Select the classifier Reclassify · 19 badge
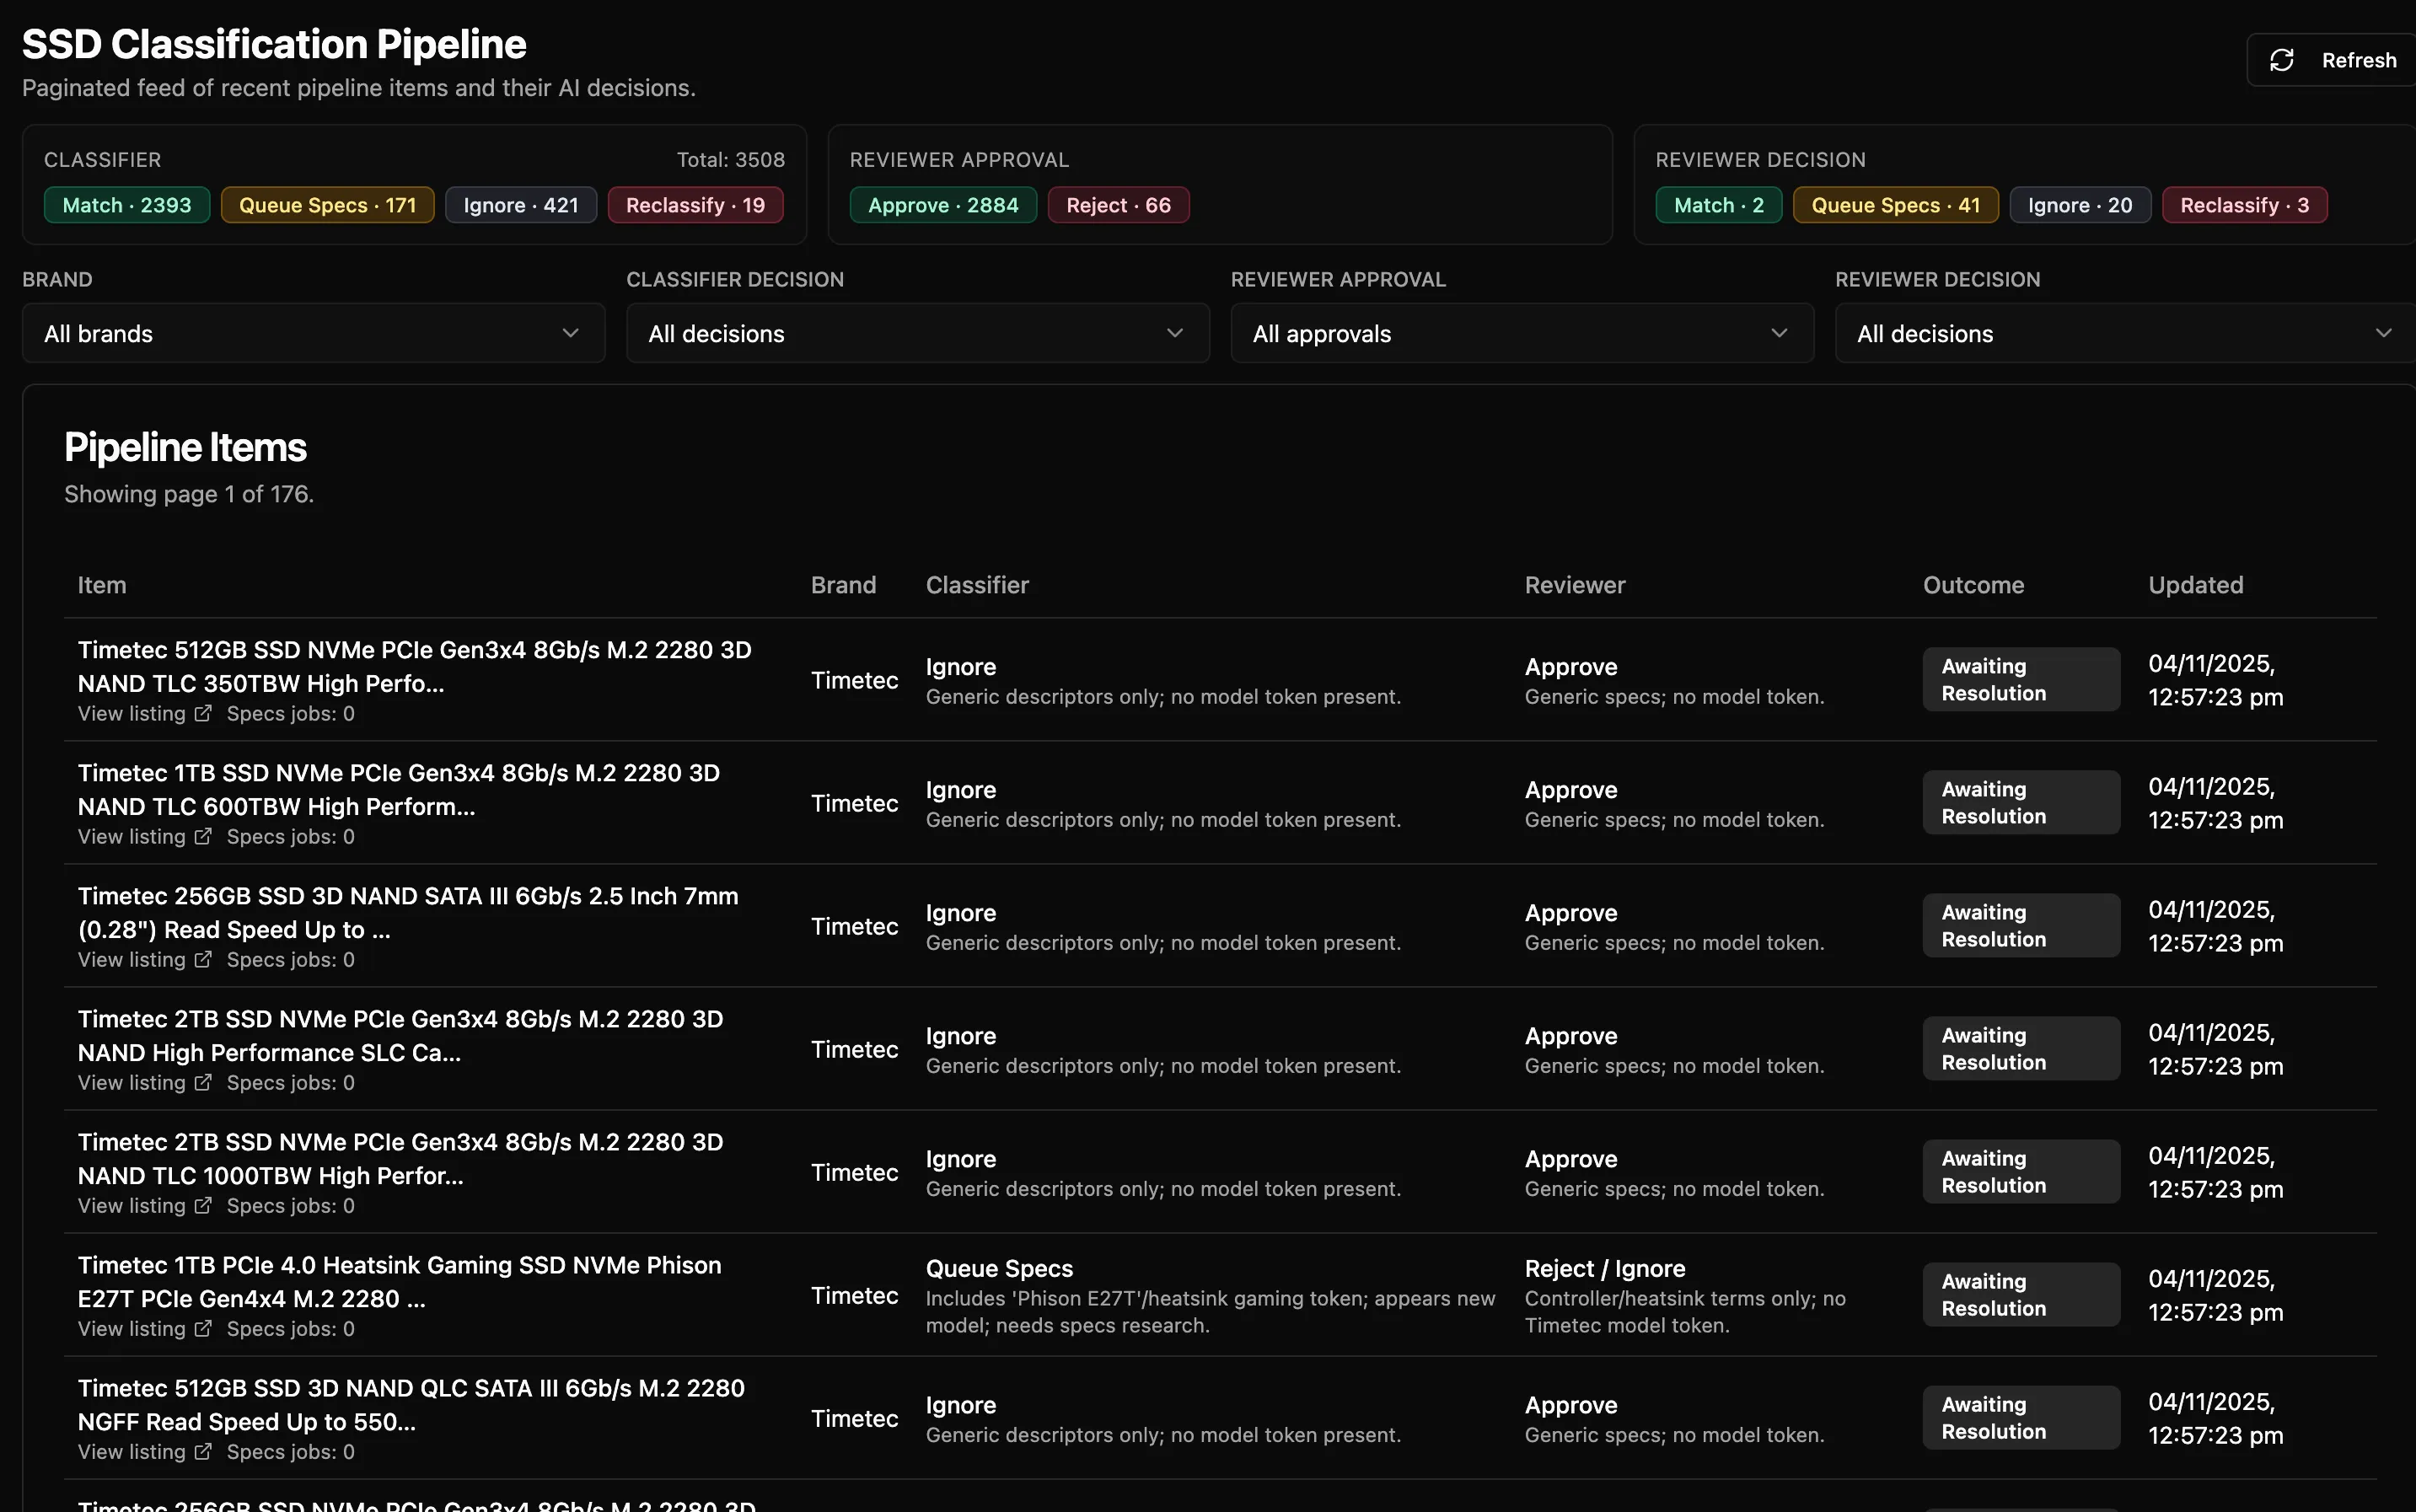The height and width of the screenshot is (1512, 2416). (695, 205)
